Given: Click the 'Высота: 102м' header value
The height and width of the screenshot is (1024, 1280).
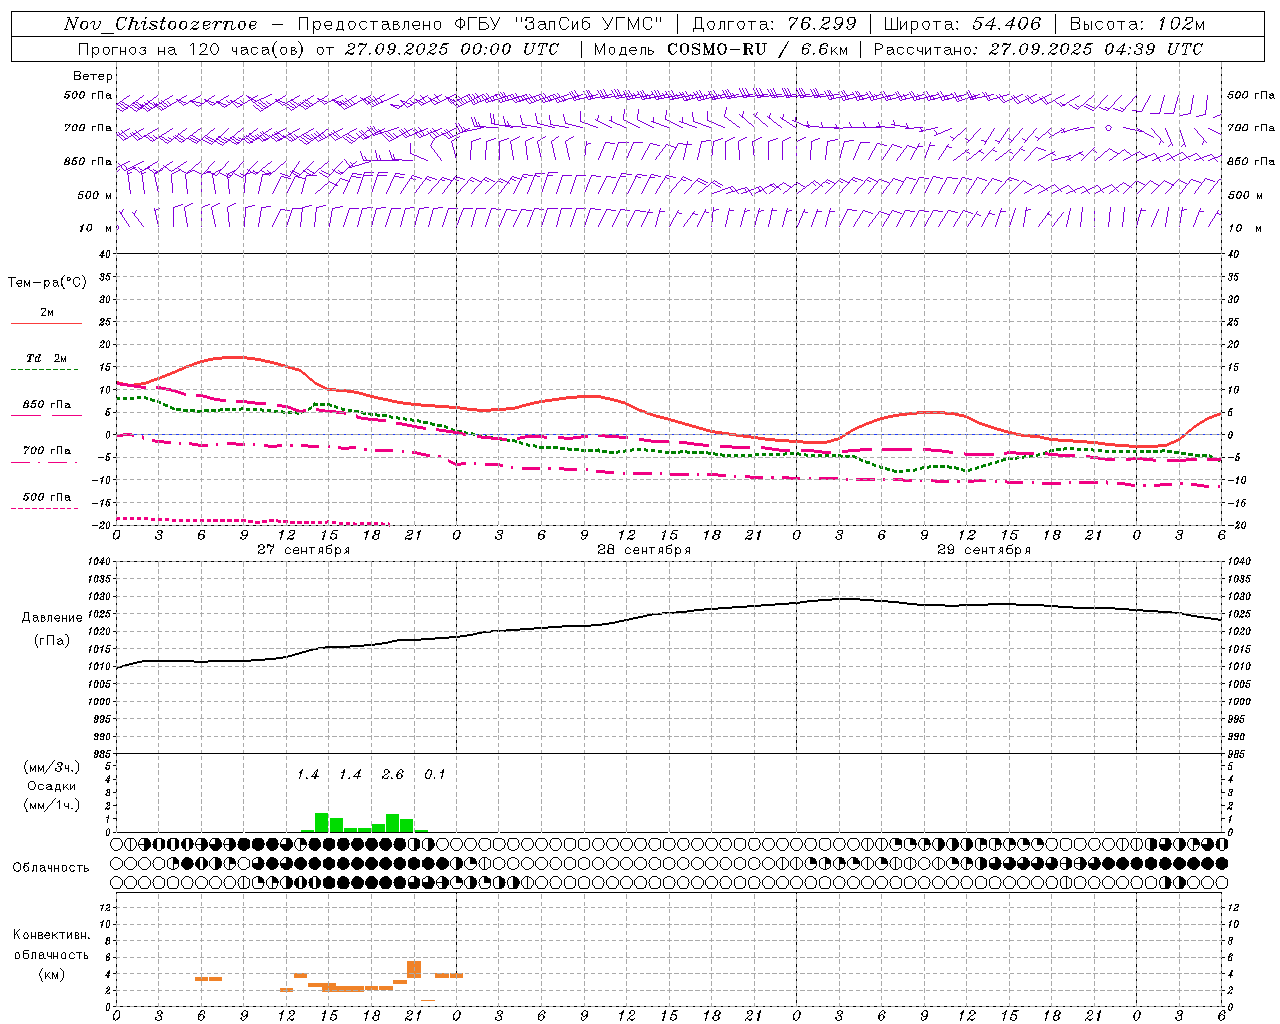Looking at the screenshot, I should point(1137,24).
